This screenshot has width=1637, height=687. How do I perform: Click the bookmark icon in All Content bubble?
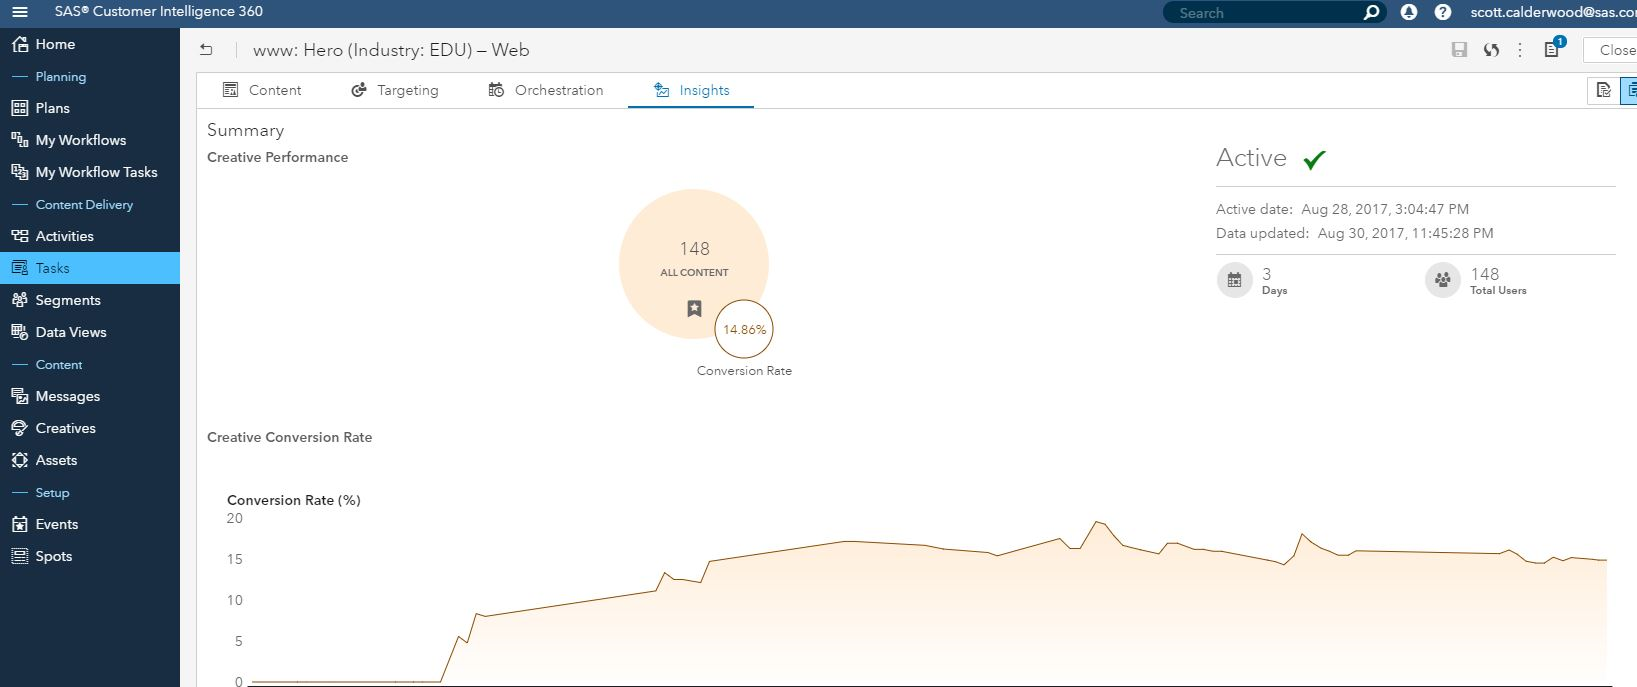pyautogui.click(x=694, y=308)
